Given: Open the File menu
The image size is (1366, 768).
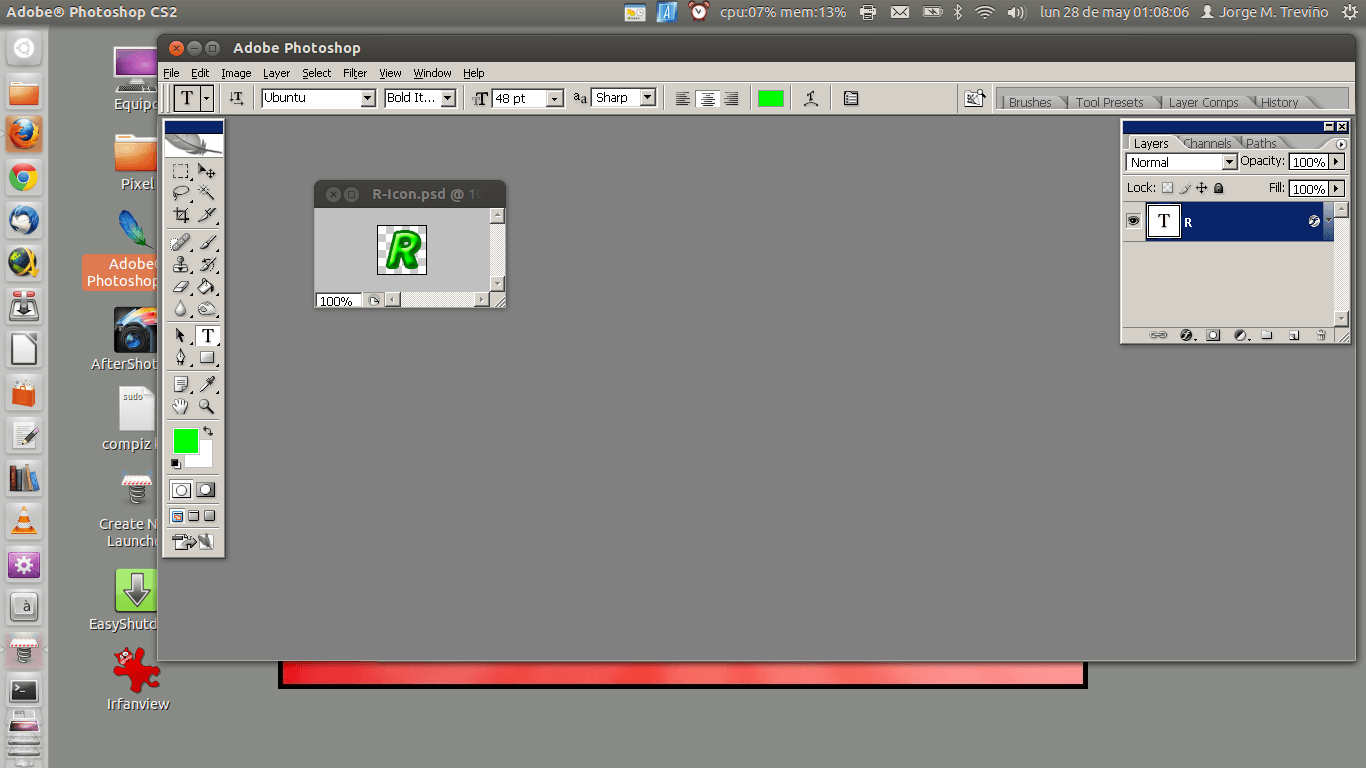Looking at the screenshot, I should tap(171, 73).
